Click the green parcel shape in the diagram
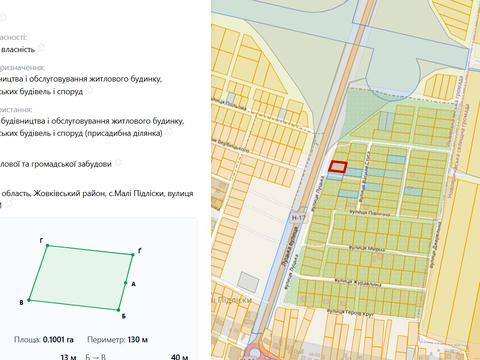480x360 pixels. [81, 278]
